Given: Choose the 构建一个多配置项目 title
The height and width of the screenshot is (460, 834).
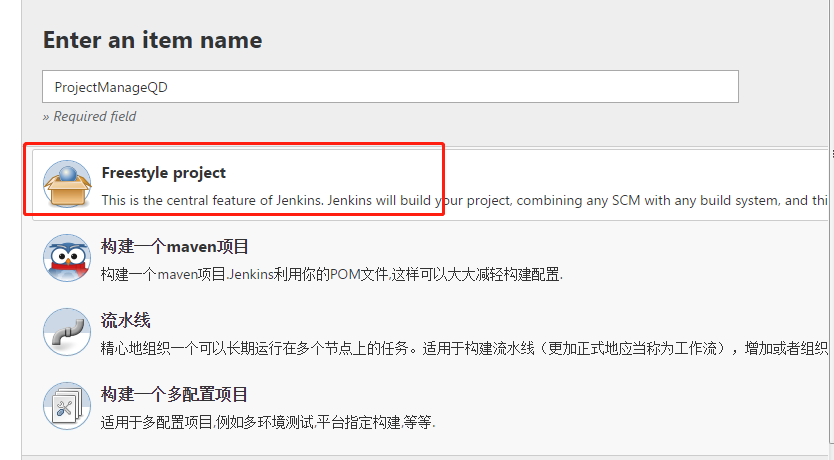Looking at the screenshot, I should [175, 395].
